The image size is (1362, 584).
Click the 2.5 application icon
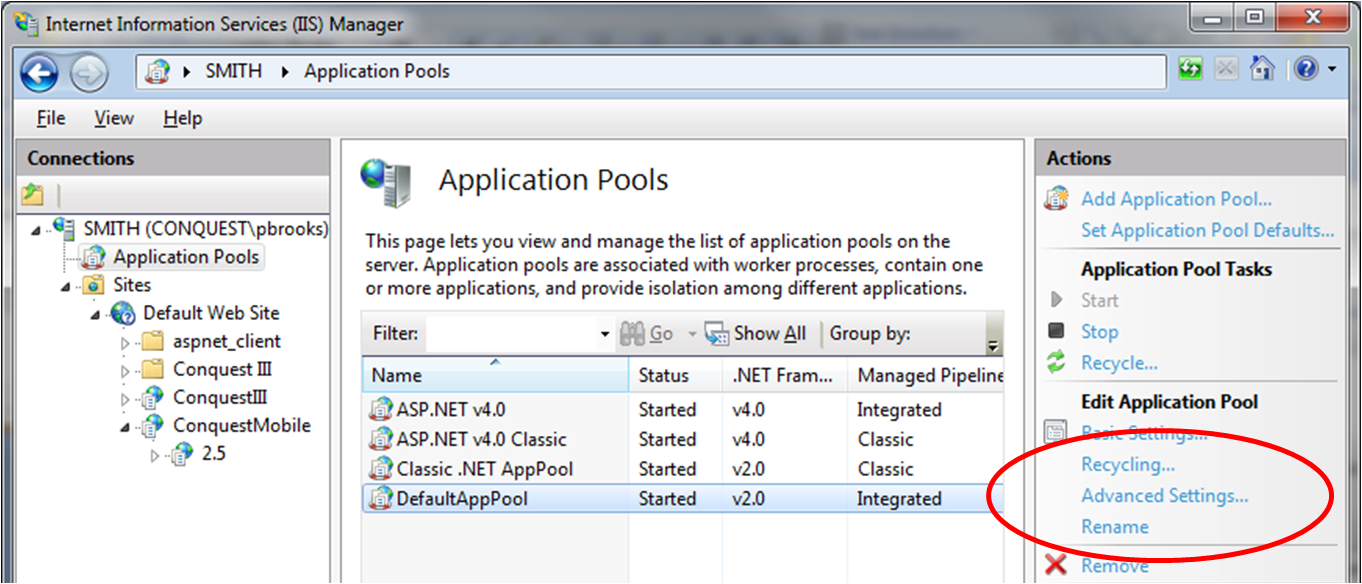click(182, 454)
